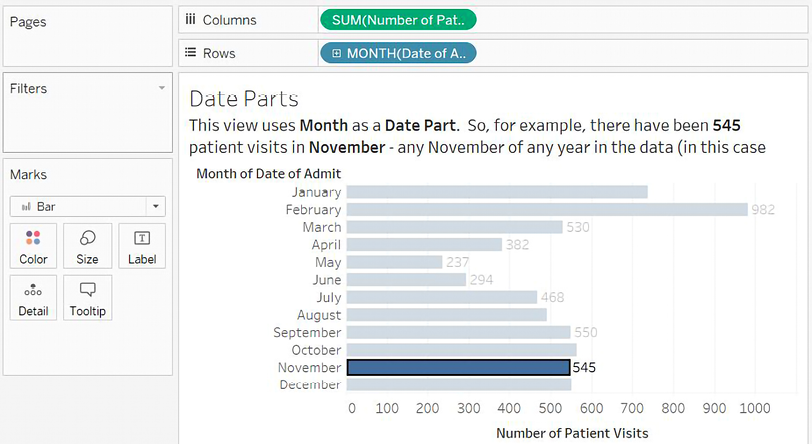Open the Size marks card

87,246
